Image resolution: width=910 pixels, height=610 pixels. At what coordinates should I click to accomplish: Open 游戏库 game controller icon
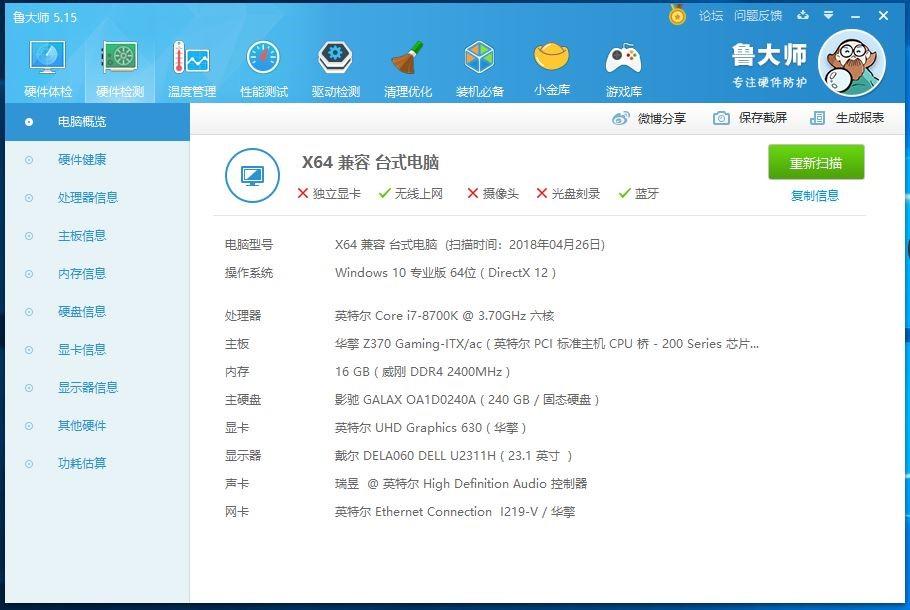(x=623, y=69)
